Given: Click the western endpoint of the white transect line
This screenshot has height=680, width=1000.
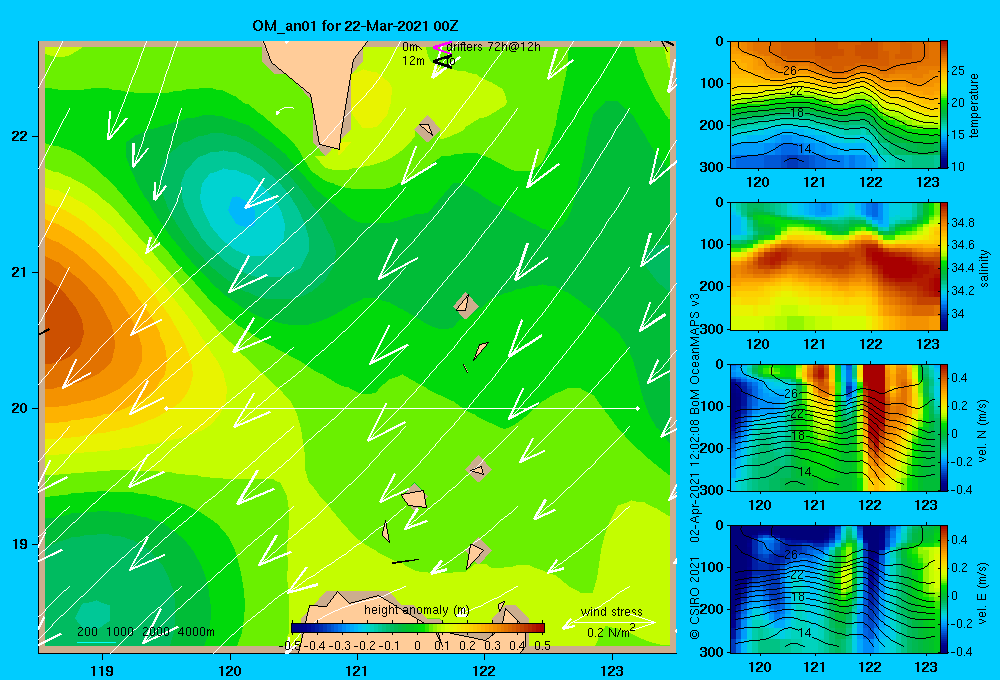Looking at the screenshot, I should pos(166,408).
